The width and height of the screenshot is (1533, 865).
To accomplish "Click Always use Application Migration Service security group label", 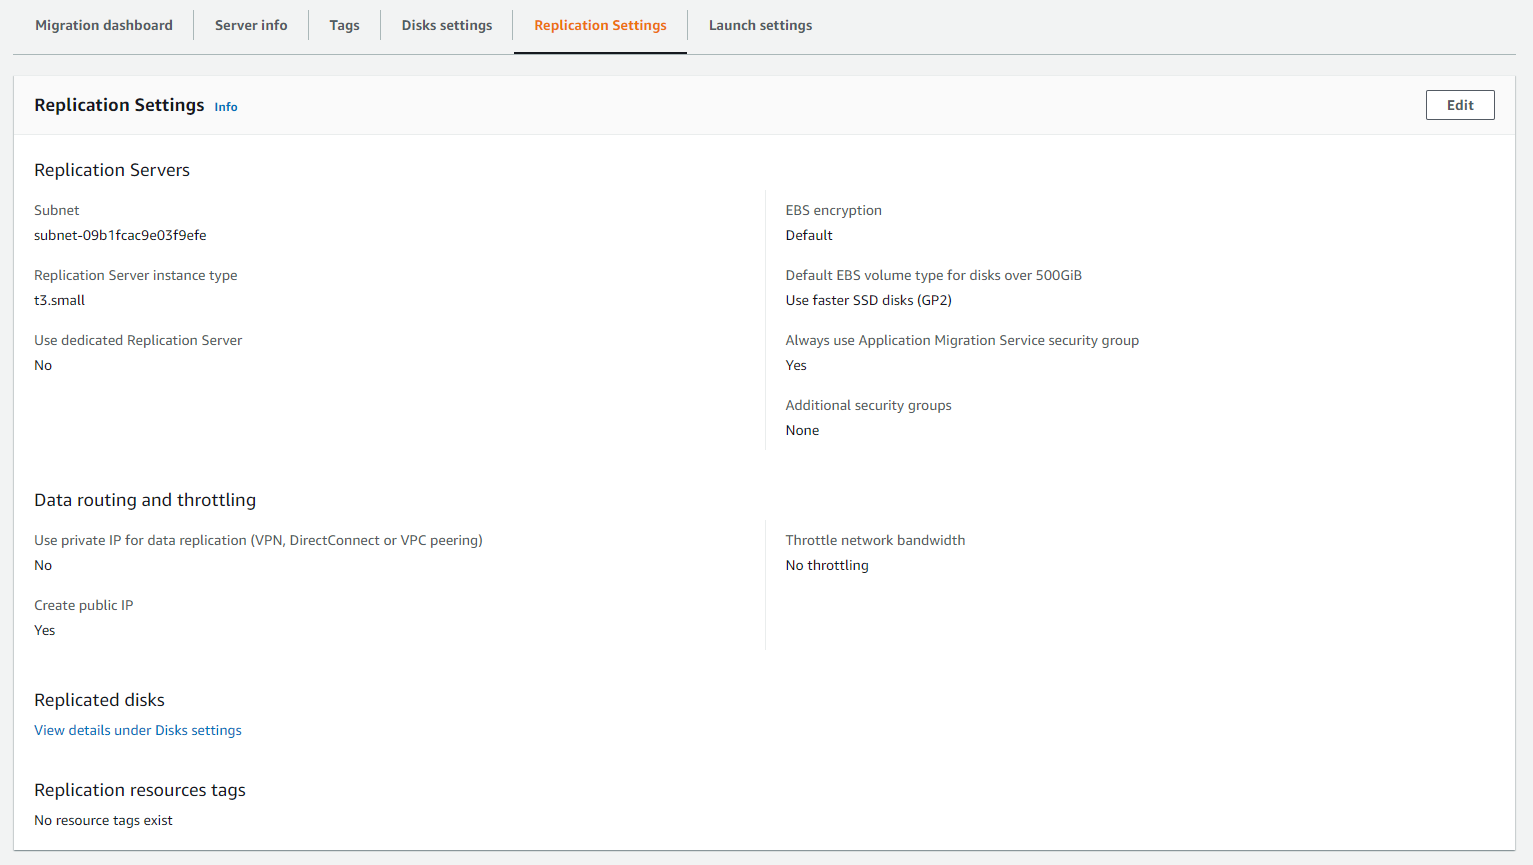I will click(962, 340).
